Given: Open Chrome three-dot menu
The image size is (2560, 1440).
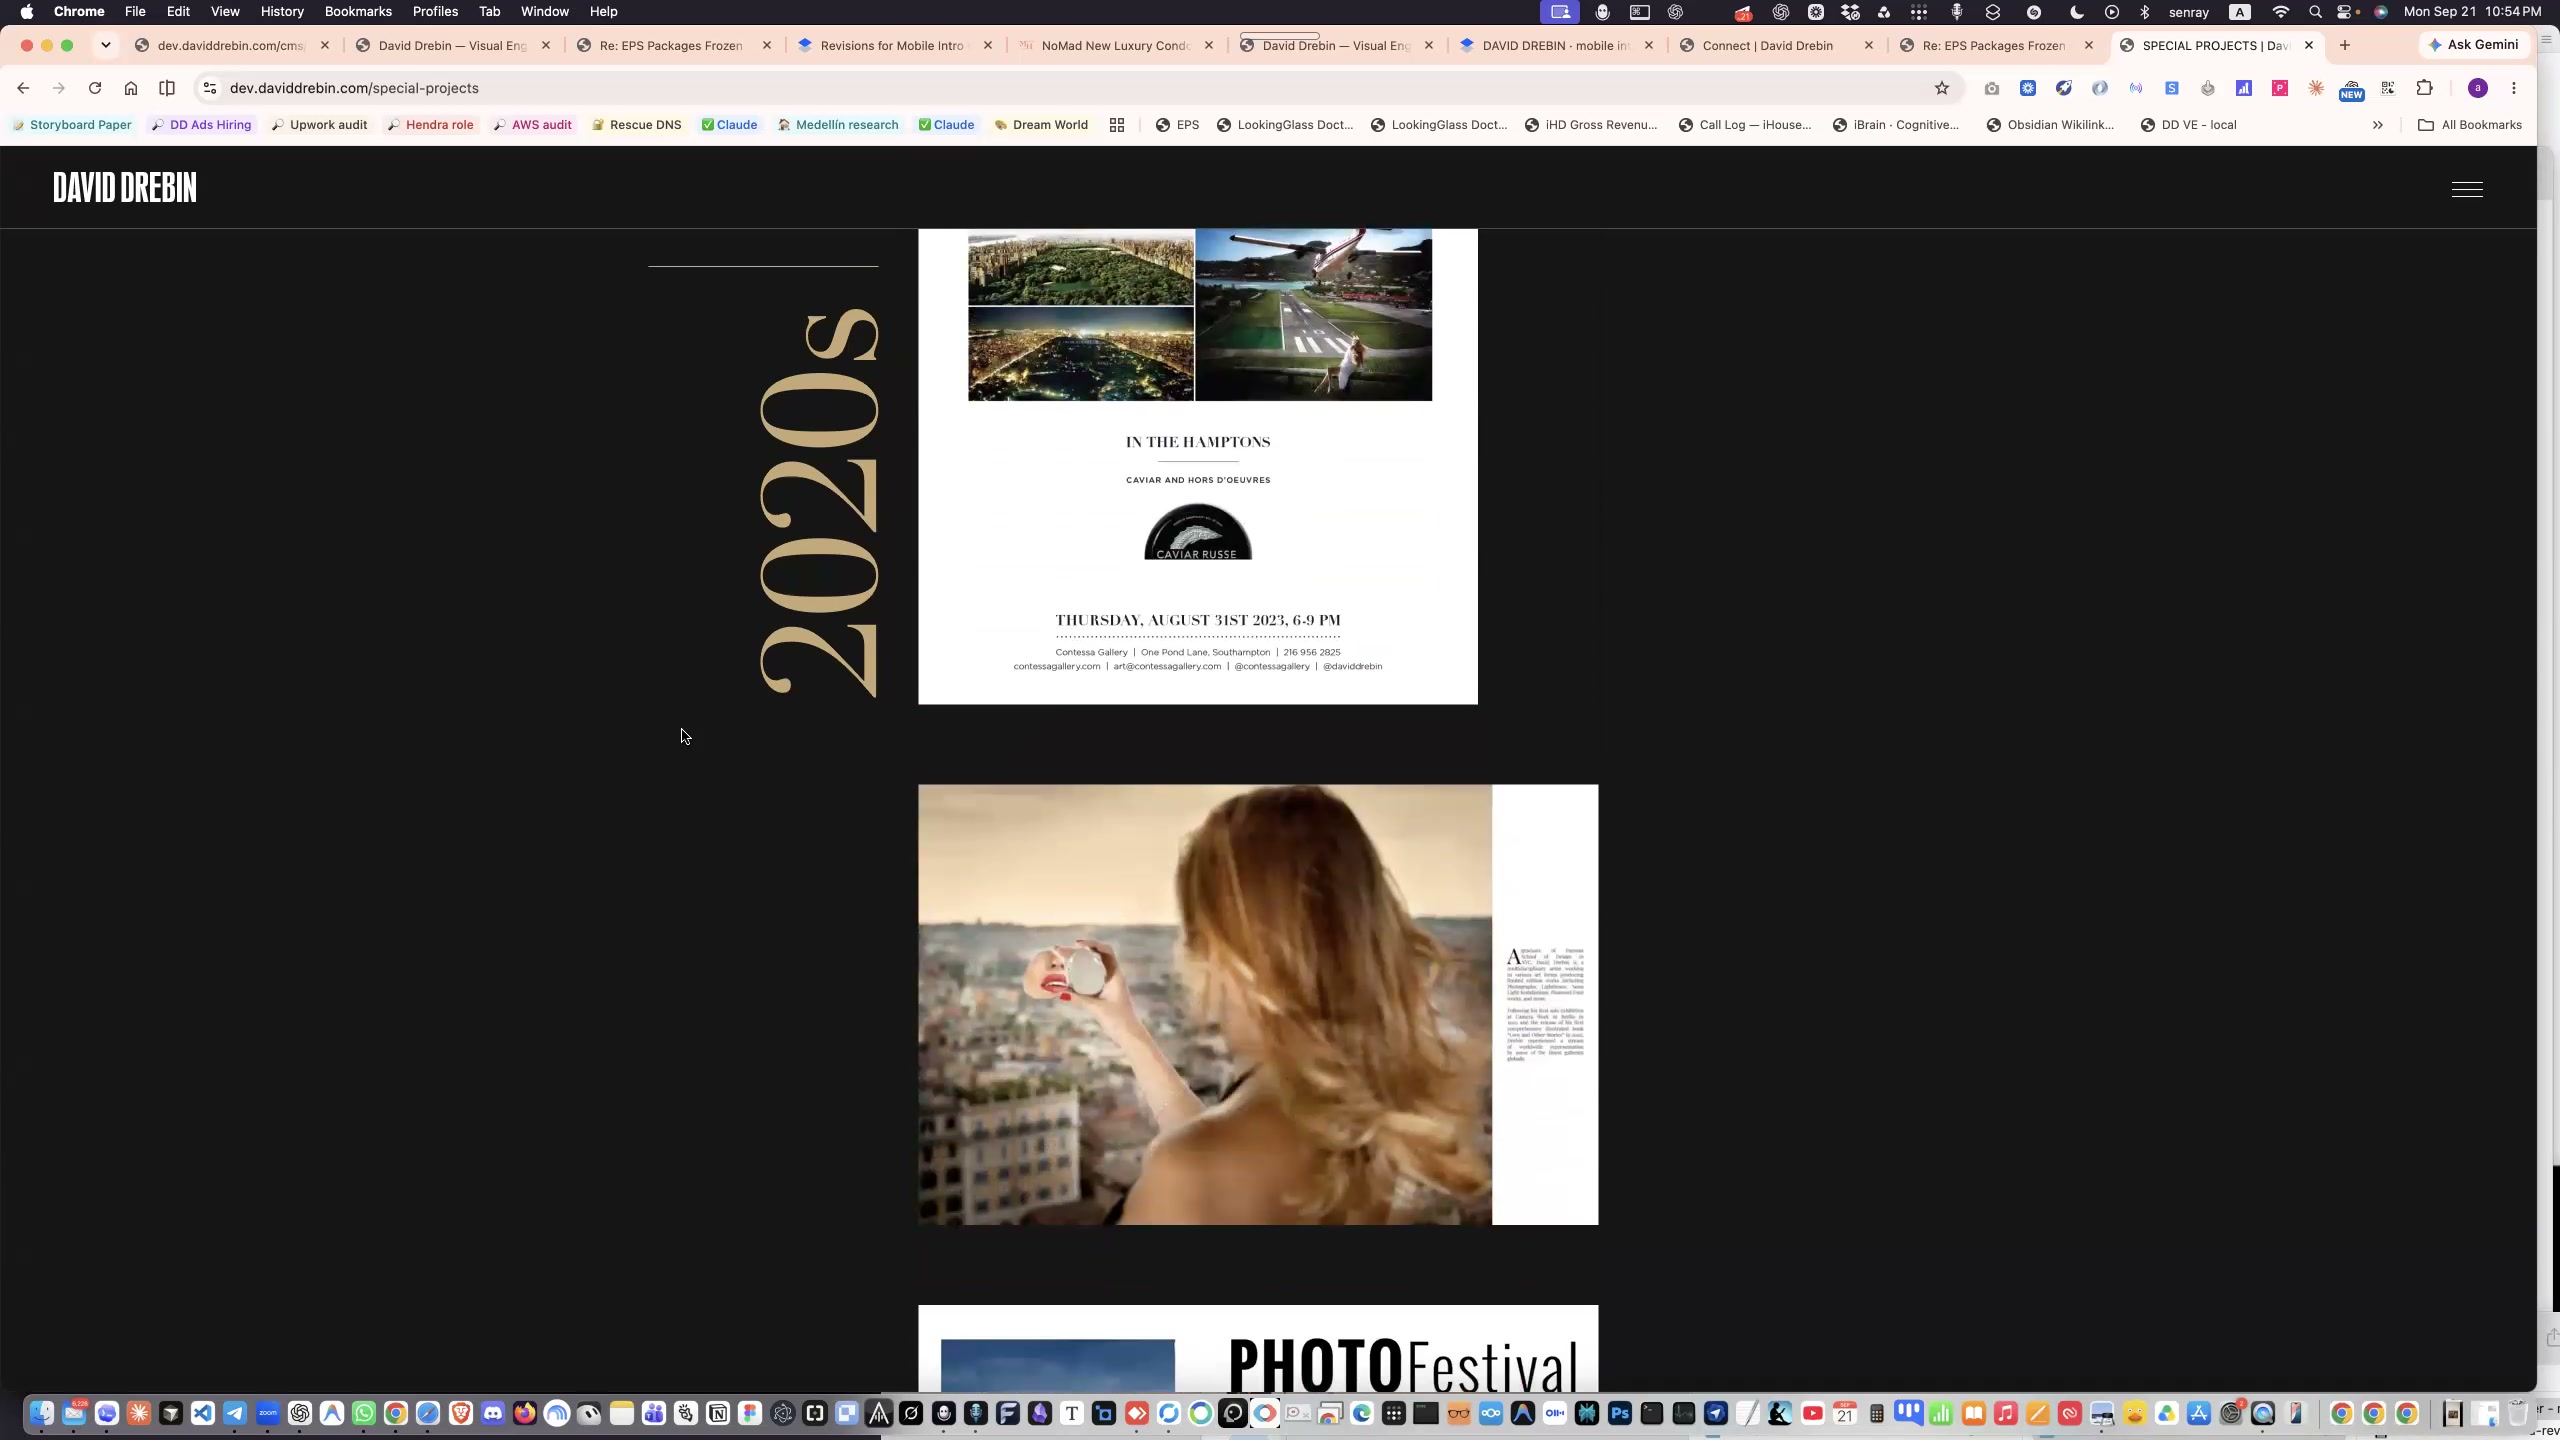Looking at the screenshot, I should pyautogui.click(x=2514, y=88).
